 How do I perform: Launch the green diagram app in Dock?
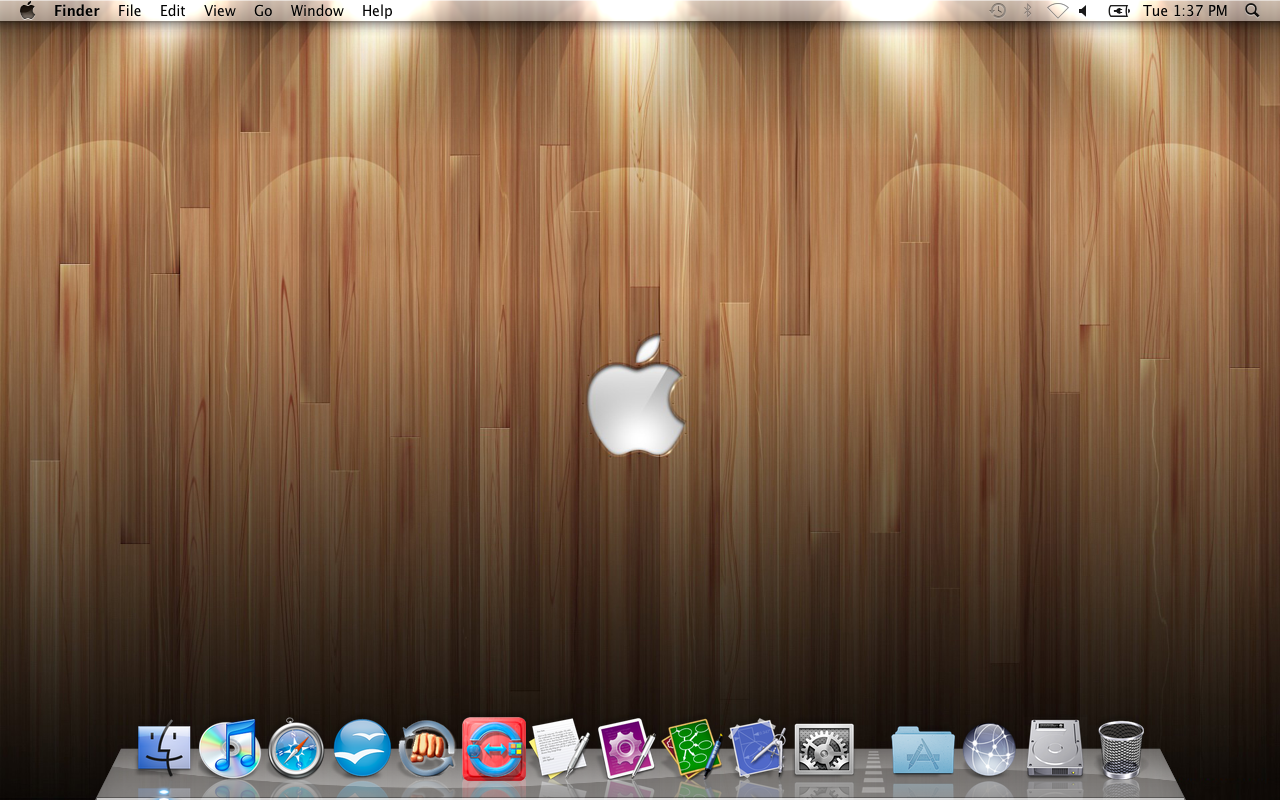tap(692, 749)
